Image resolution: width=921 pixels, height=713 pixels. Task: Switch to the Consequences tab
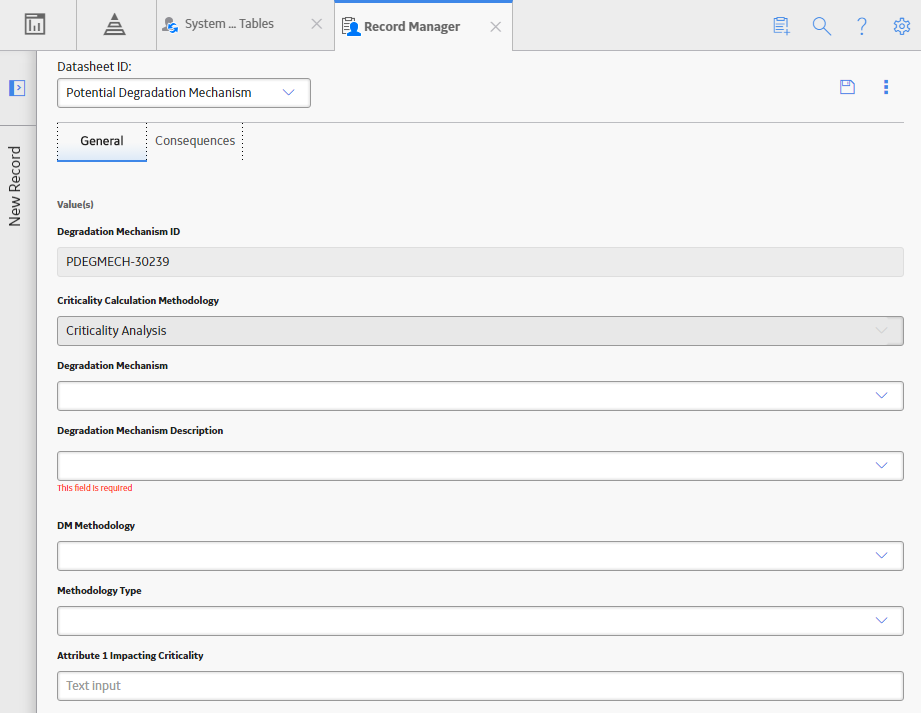[195, 141]
